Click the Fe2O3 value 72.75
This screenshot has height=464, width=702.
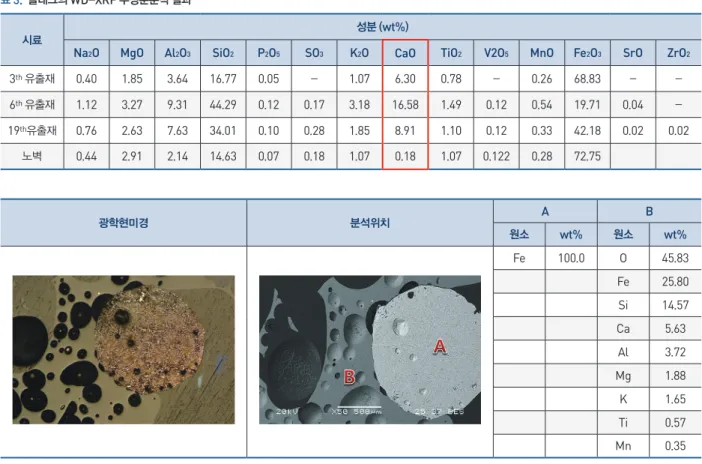pyautogui.click(x=587, y=156)
